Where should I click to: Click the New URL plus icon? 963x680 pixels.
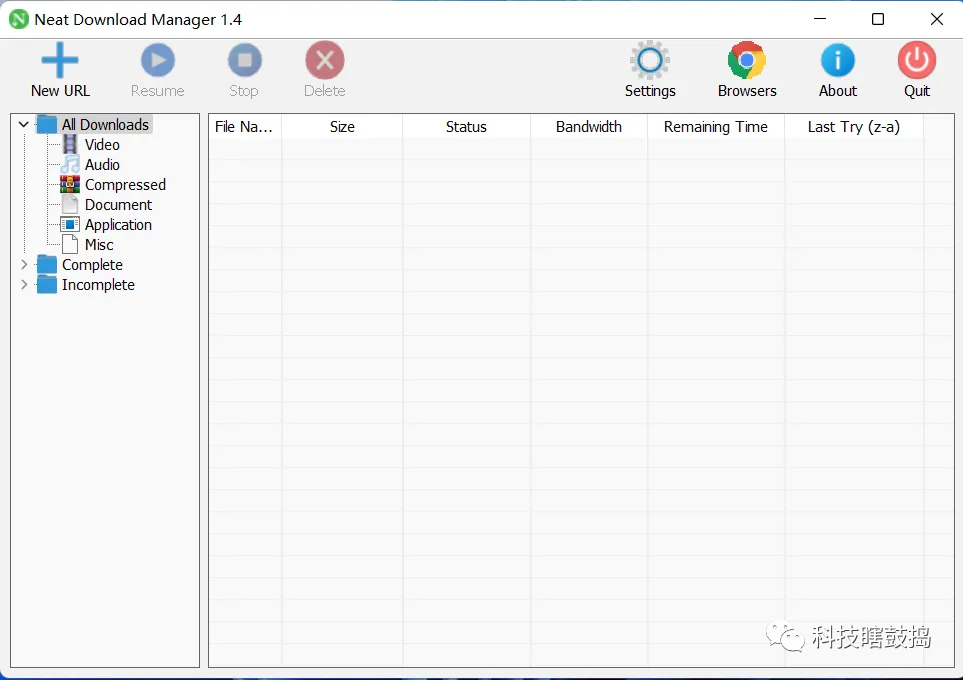[60, 60]
